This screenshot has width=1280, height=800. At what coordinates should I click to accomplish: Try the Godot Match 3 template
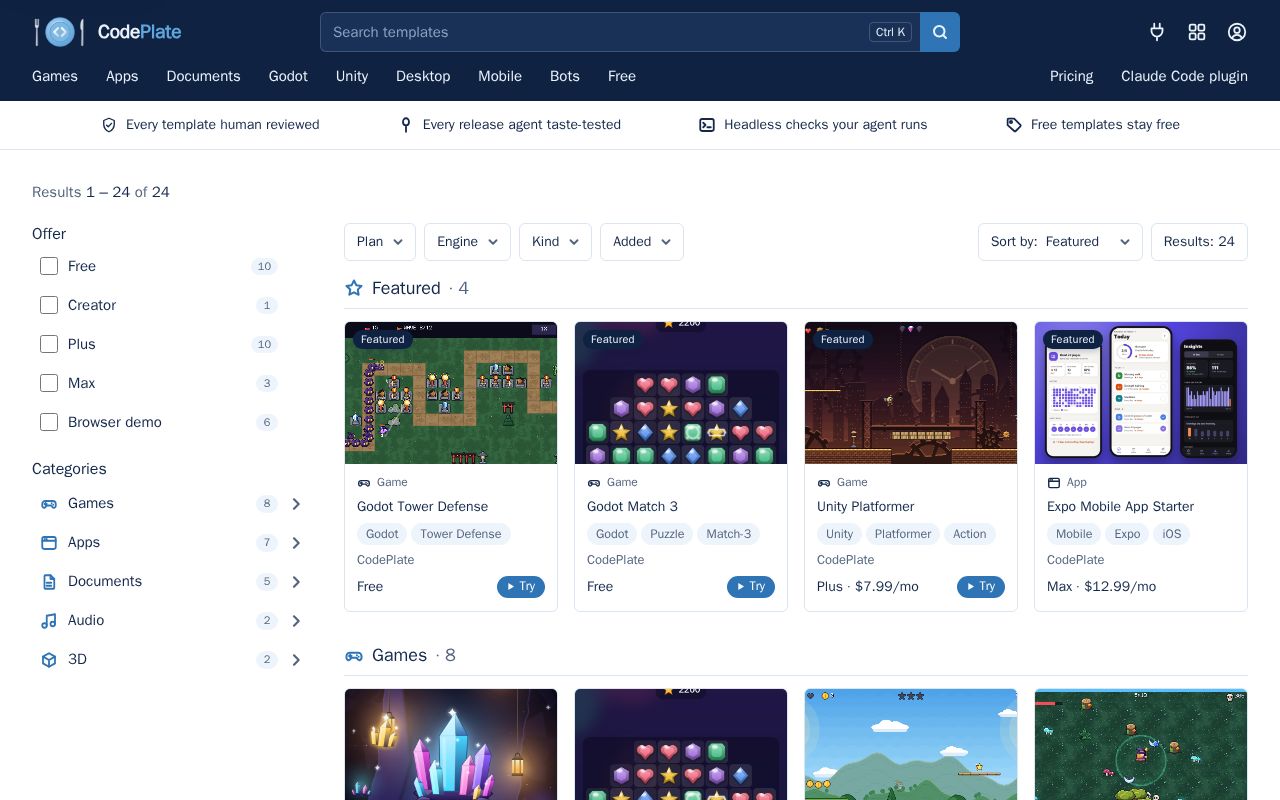click(751, 587)
